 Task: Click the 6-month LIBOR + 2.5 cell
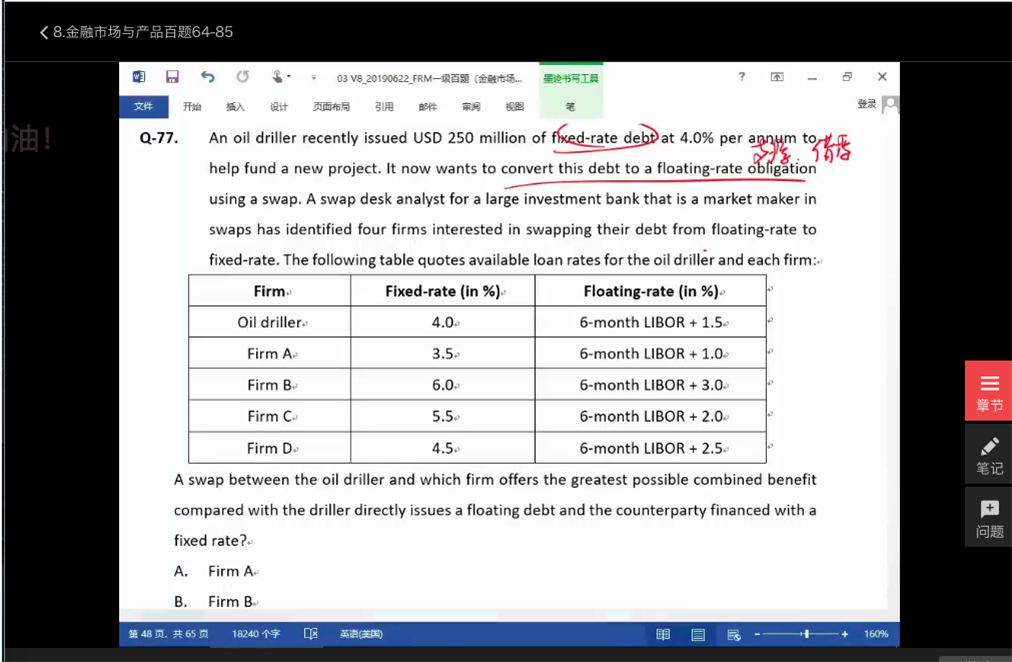(651, 448)
